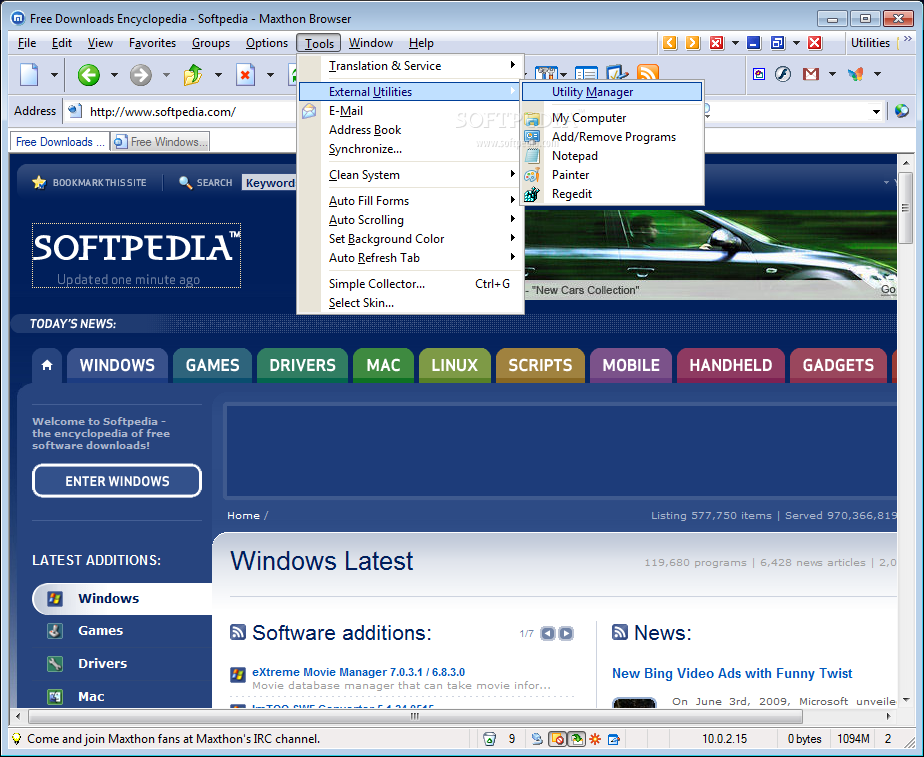Image resolution: width=924 pixels, height=757 pixels.
Task: Click the ENTER WINDOWS button
Action: [x=117, y=481]
